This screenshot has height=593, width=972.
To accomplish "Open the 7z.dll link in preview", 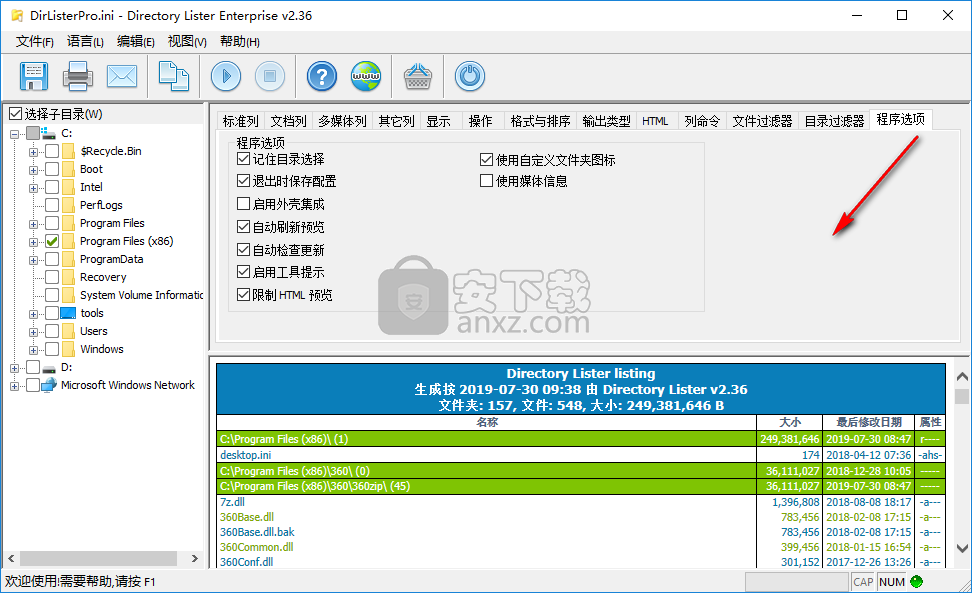I will [232, 502].
